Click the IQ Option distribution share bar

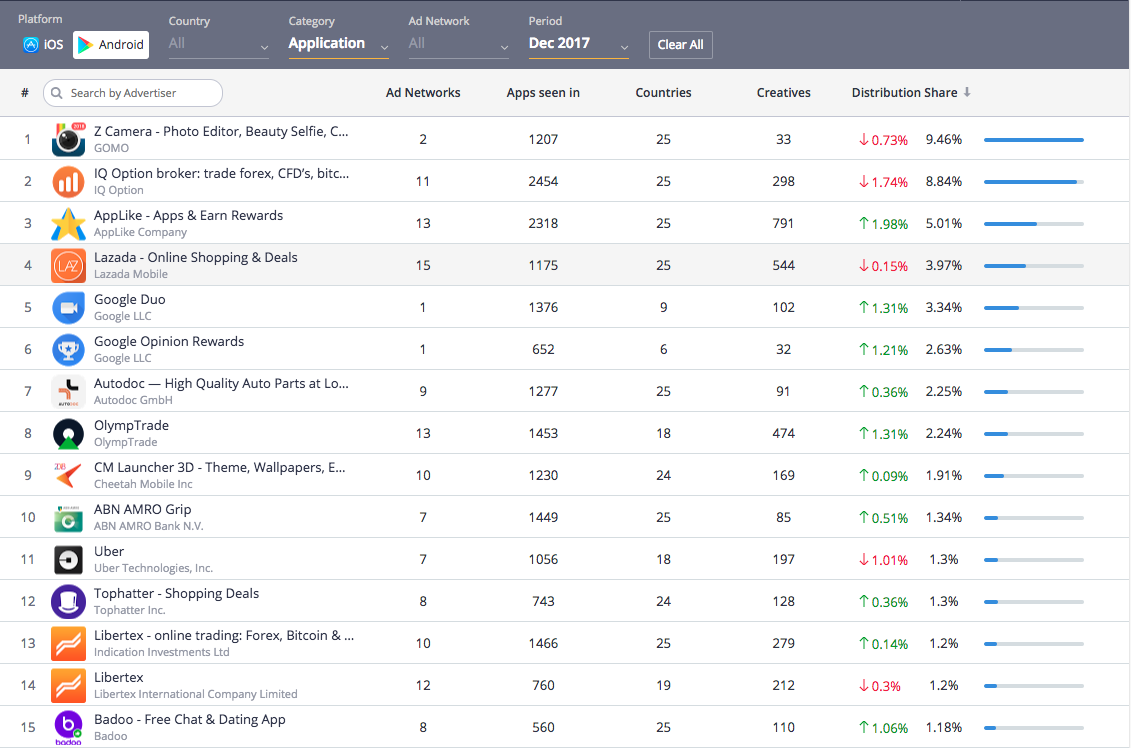point(1034,182)
